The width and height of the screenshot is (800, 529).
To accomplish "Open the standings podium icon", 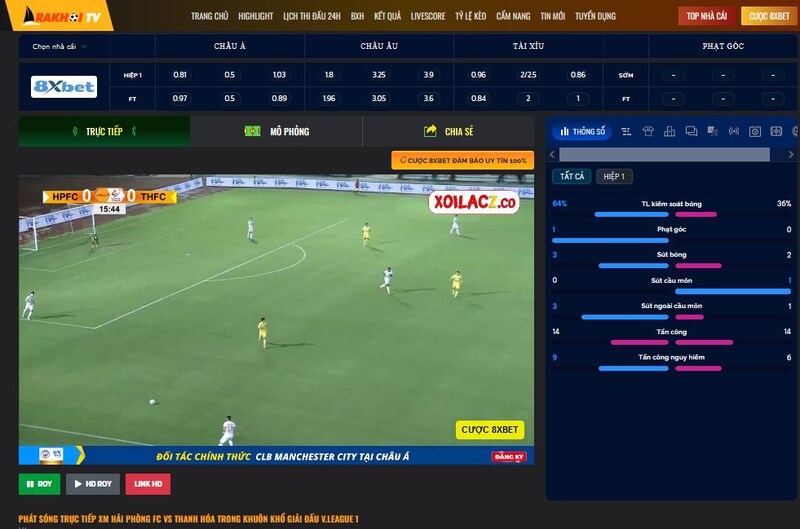I will click(x=669, y=132).
